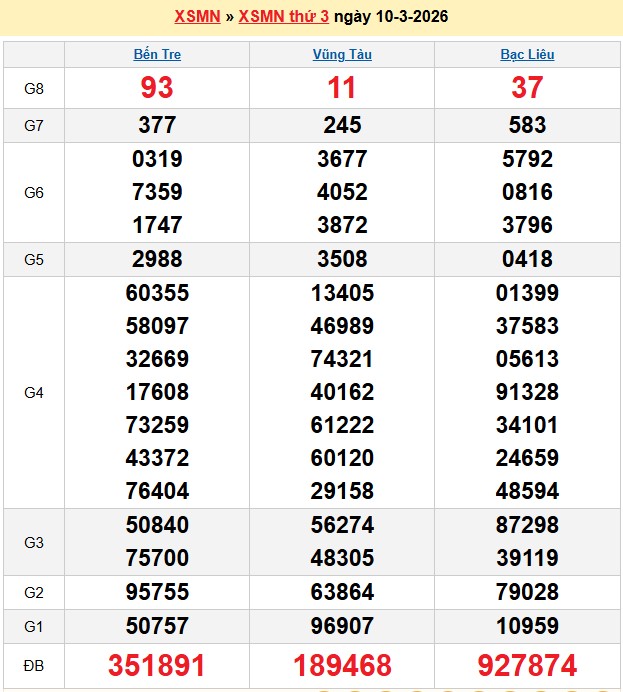Viewport: 623px width, 692px height.
Task: Click Bạc Liêu special prize number 927874
Action: pyautogui.click(x=527, y=666)
